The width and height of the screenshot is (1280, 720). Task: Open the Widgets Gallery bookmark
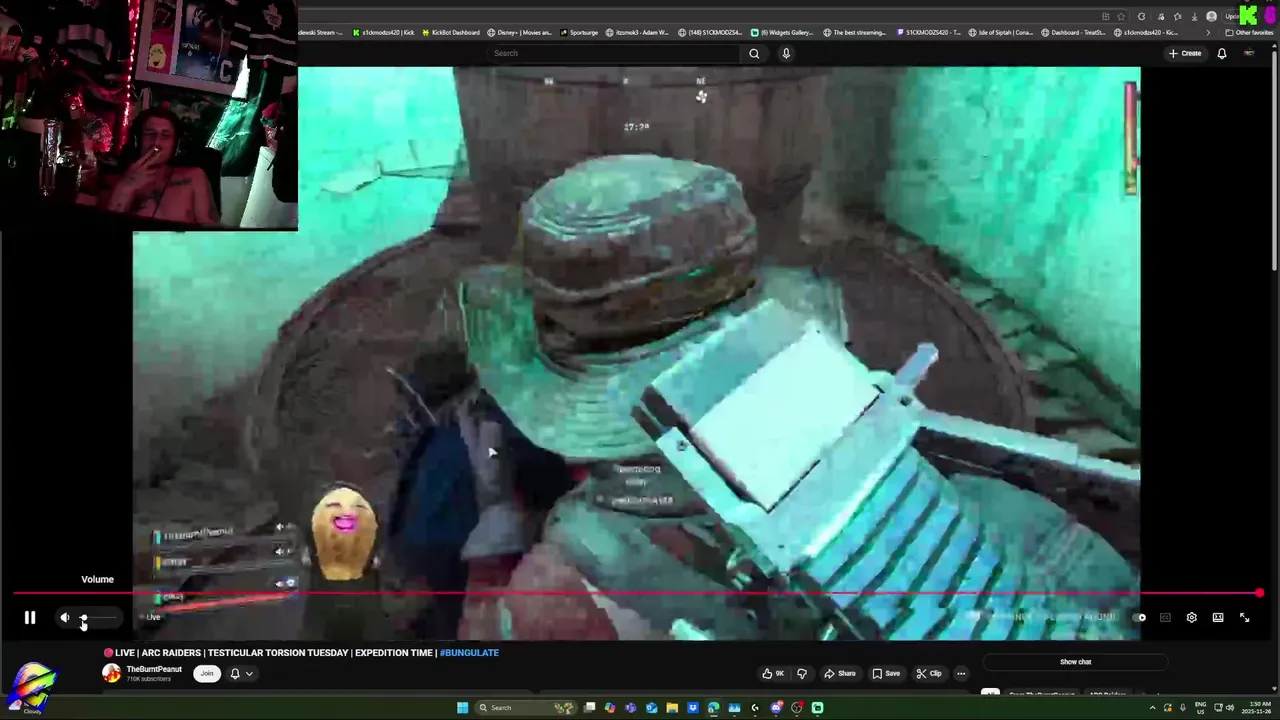[x=782, y=32]
